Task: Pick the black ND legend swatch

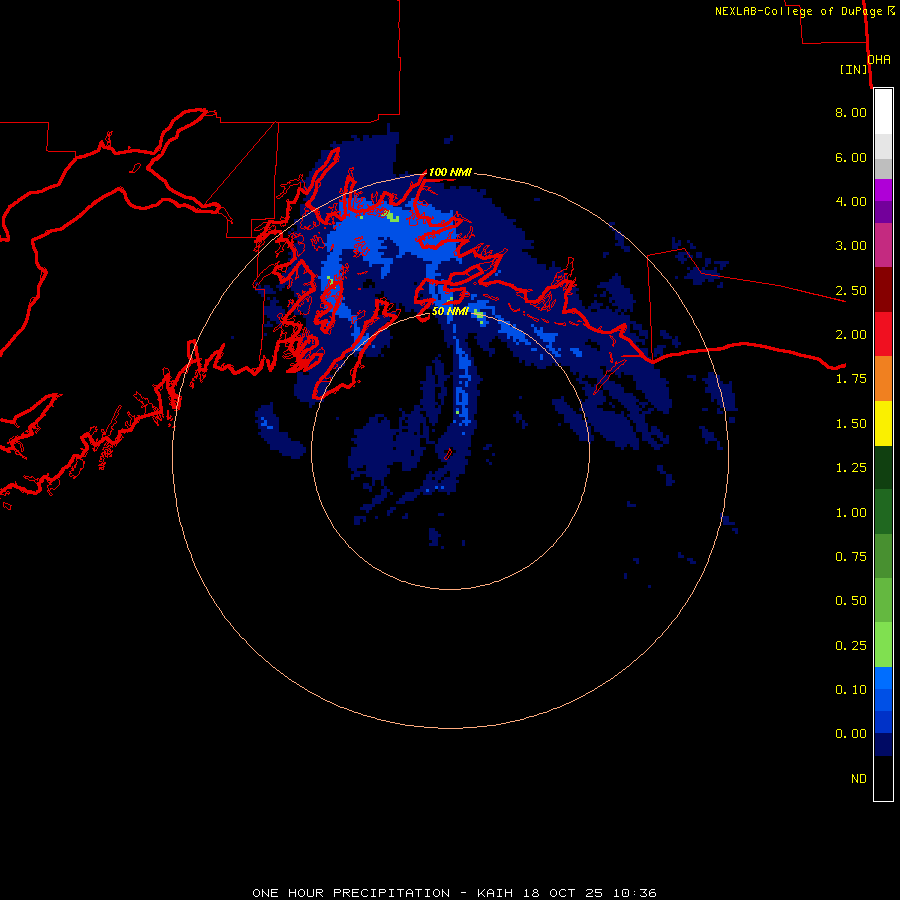Action: (883, 778)
